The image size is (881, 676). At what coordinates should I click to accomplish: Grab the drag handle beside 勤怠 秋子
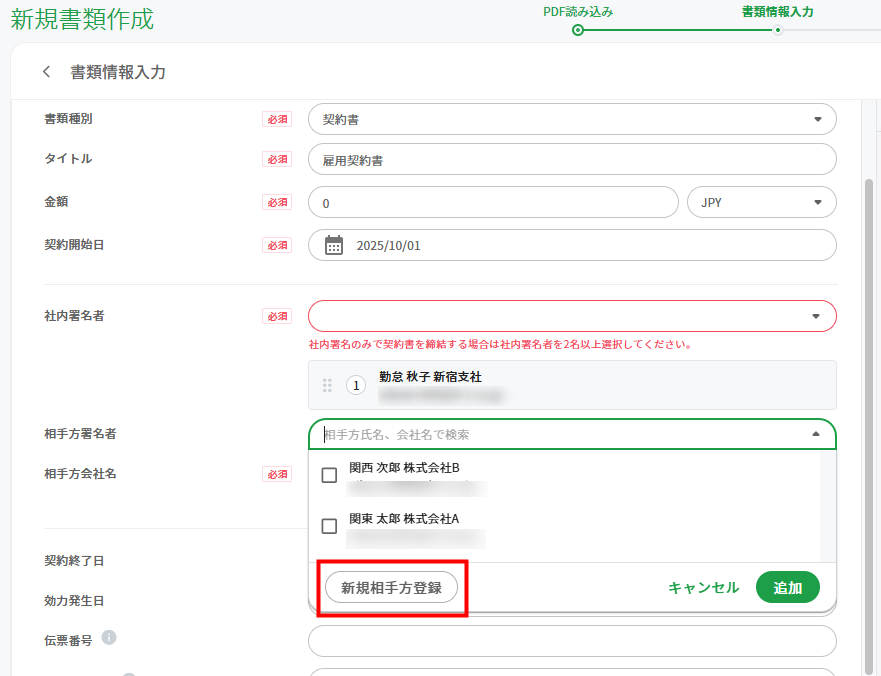(327, 385)
